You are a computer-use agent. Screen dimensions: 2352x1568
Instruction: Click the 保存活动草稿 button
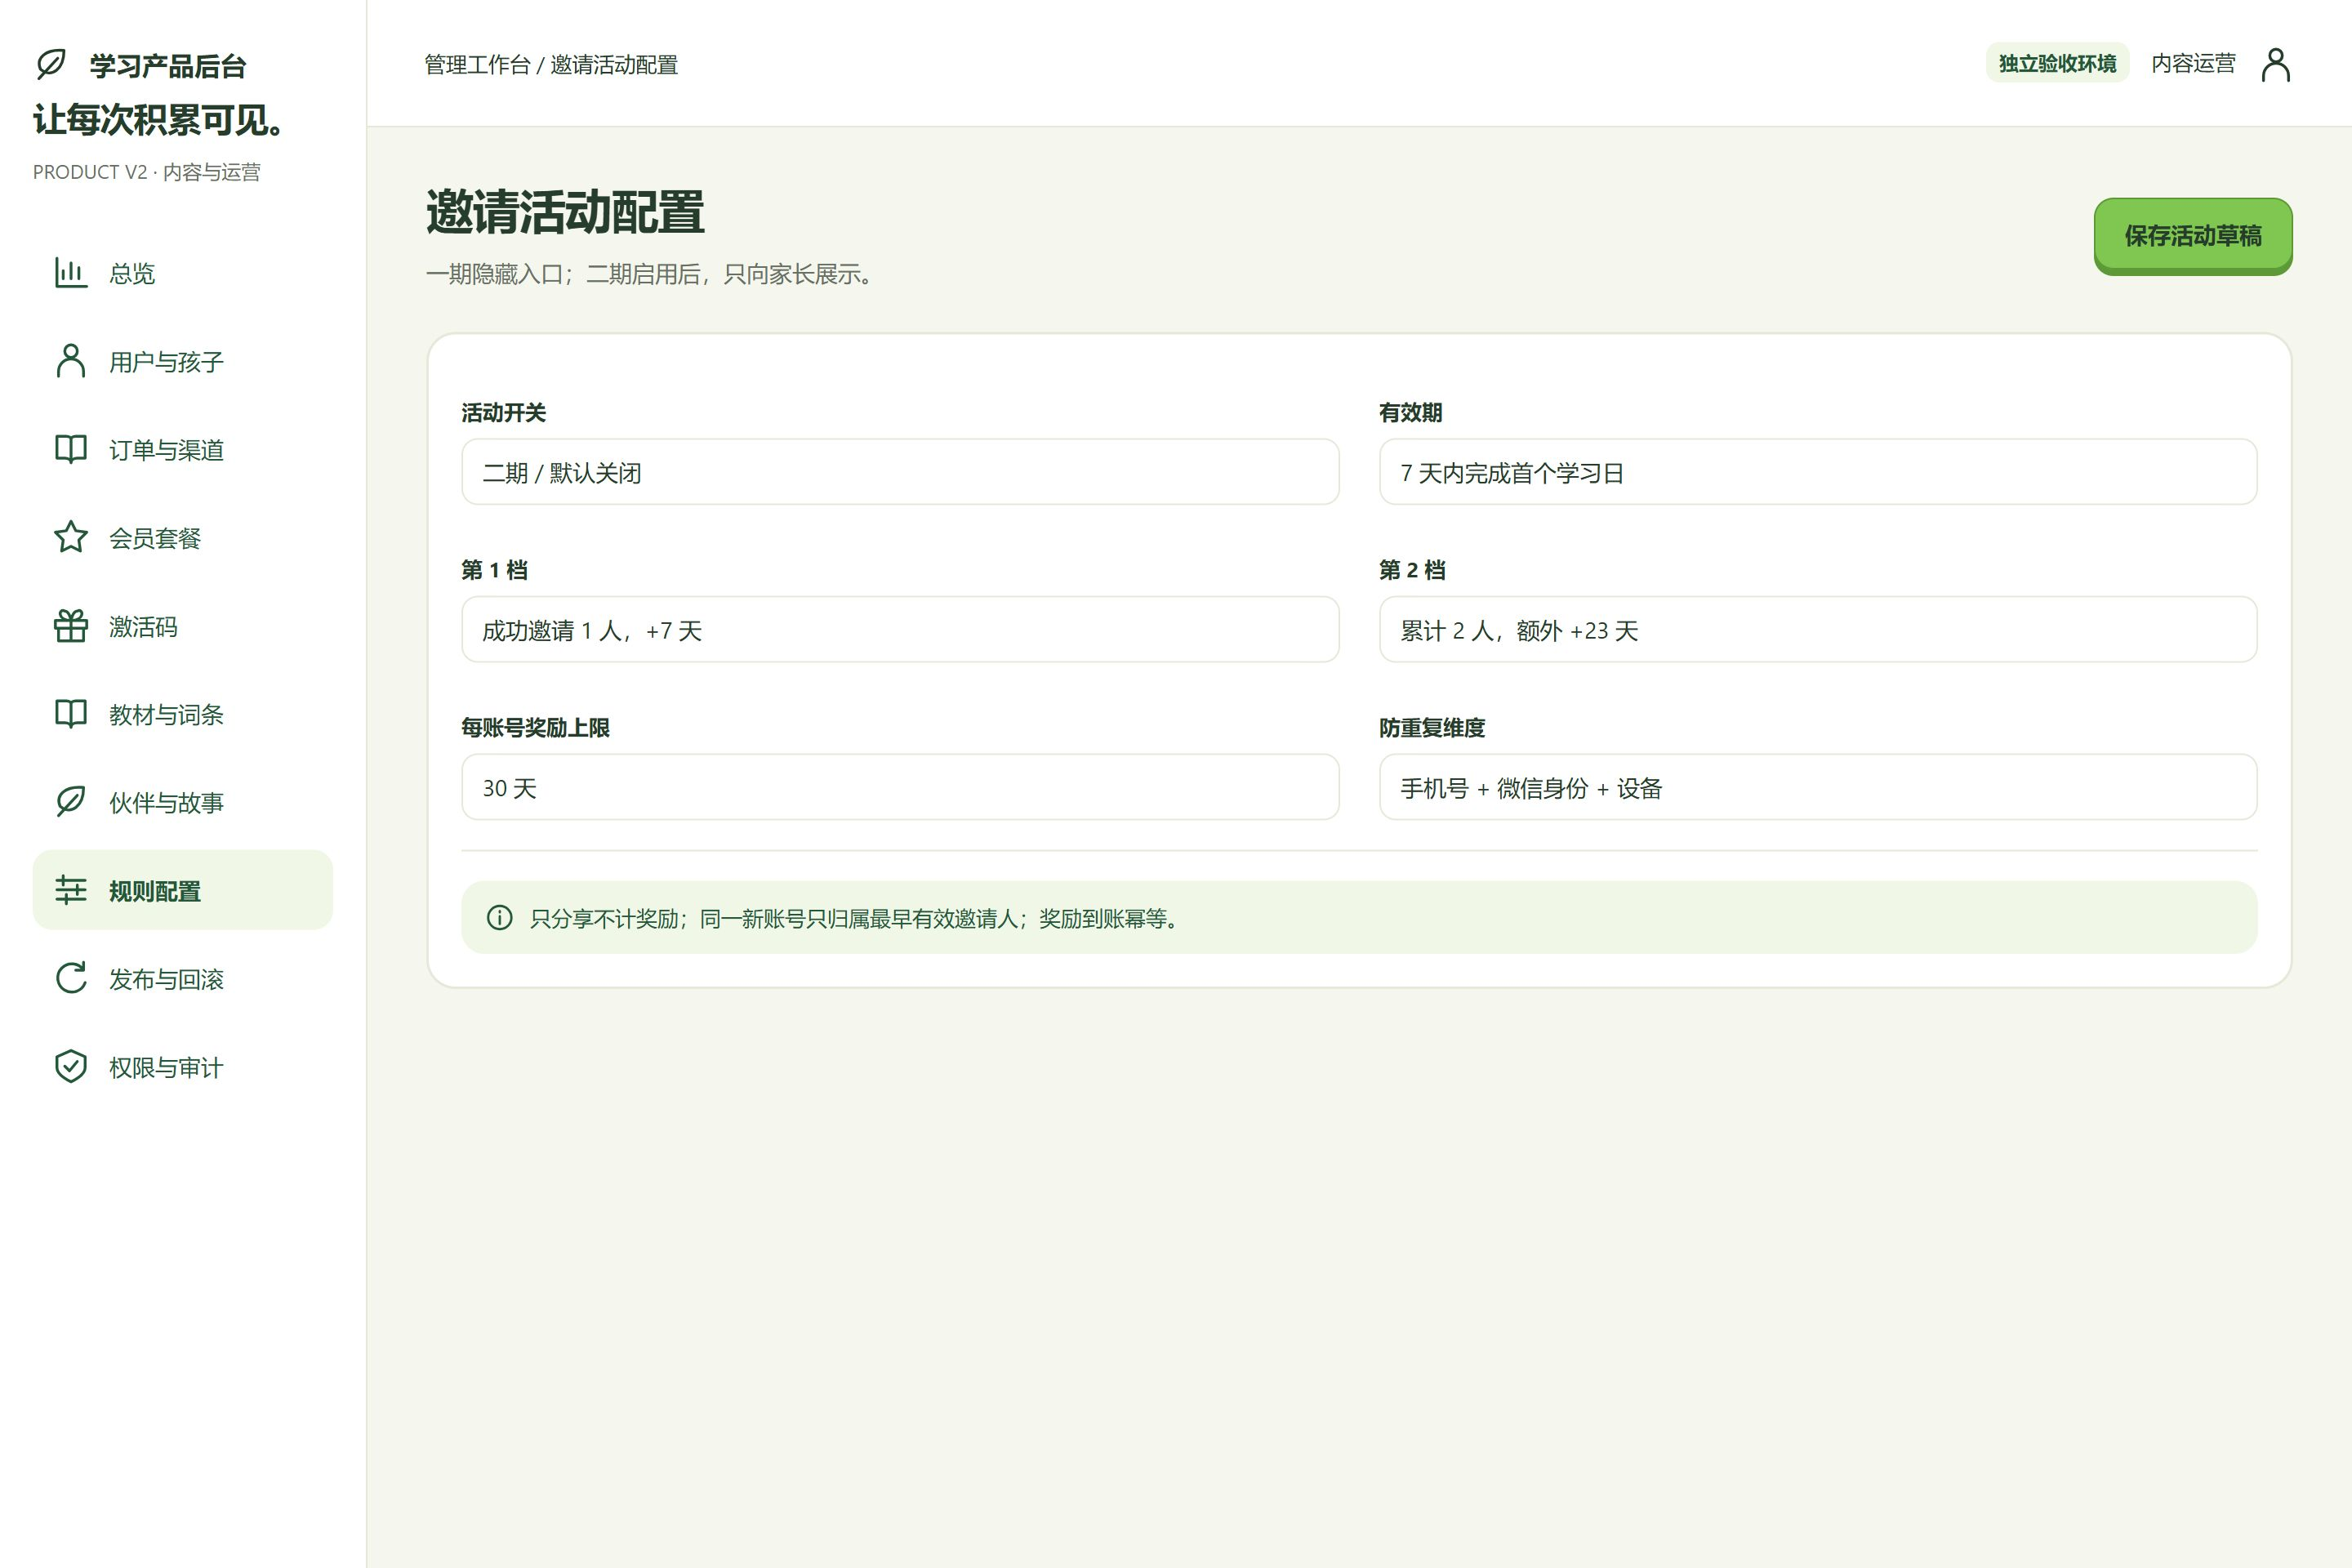pyautogui.click(x=2193, y=236)
